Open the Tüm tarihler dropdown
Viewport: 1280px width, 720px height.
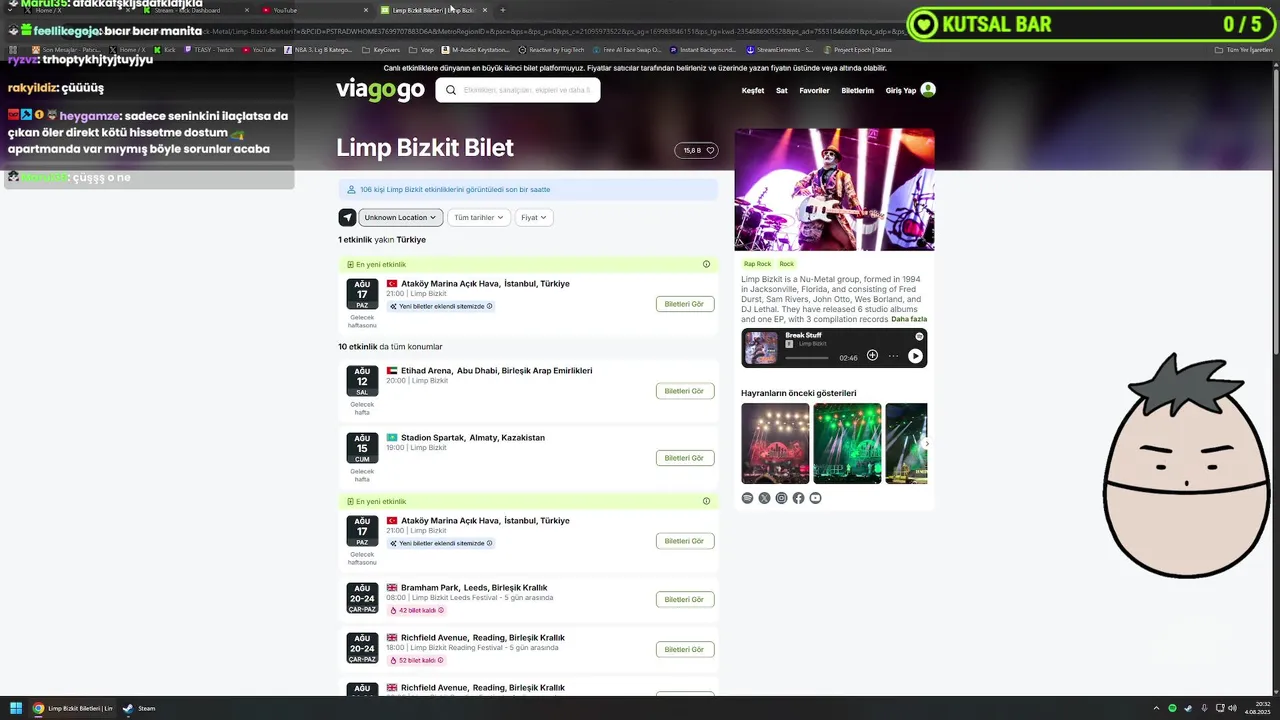tap(479, 217)
